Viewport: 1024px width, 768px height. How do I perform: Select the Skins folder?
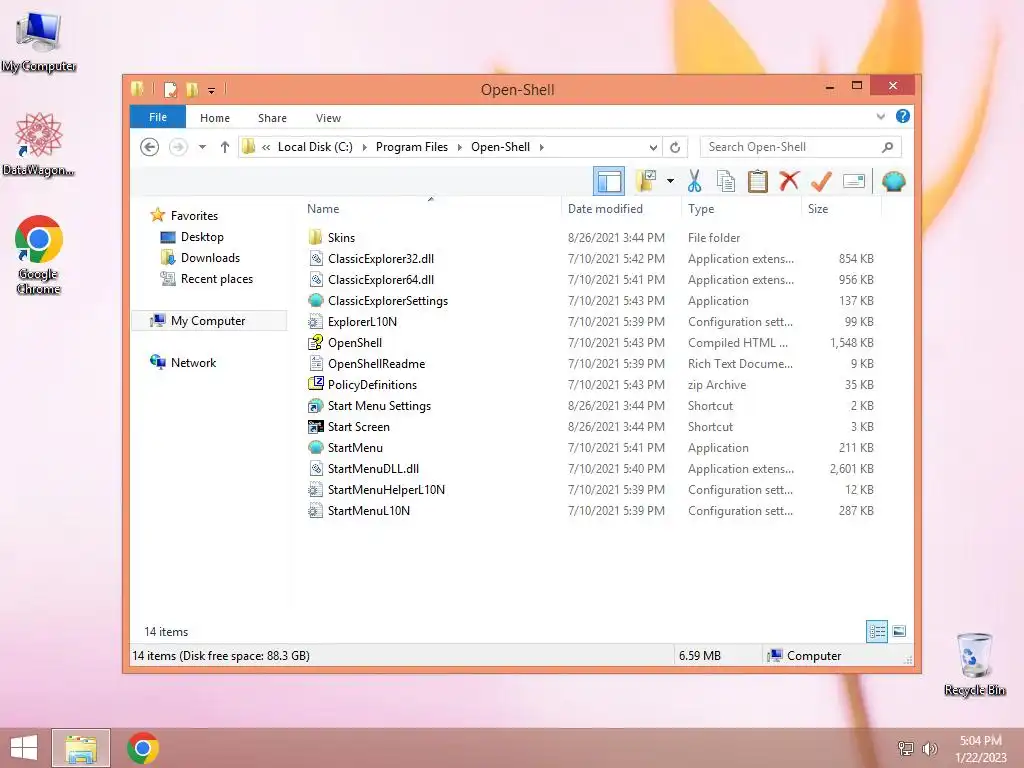pos(331,238)
